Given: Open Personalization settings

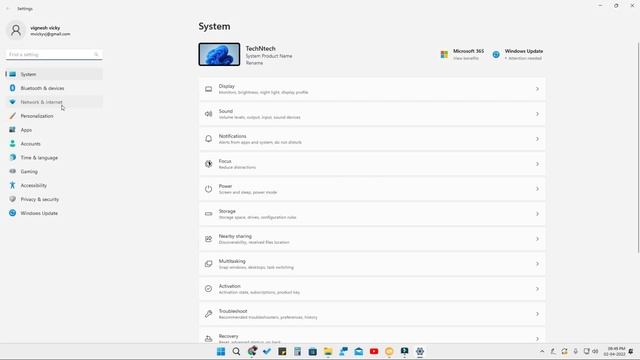Looking at the screenshot, I should (54, 116).
